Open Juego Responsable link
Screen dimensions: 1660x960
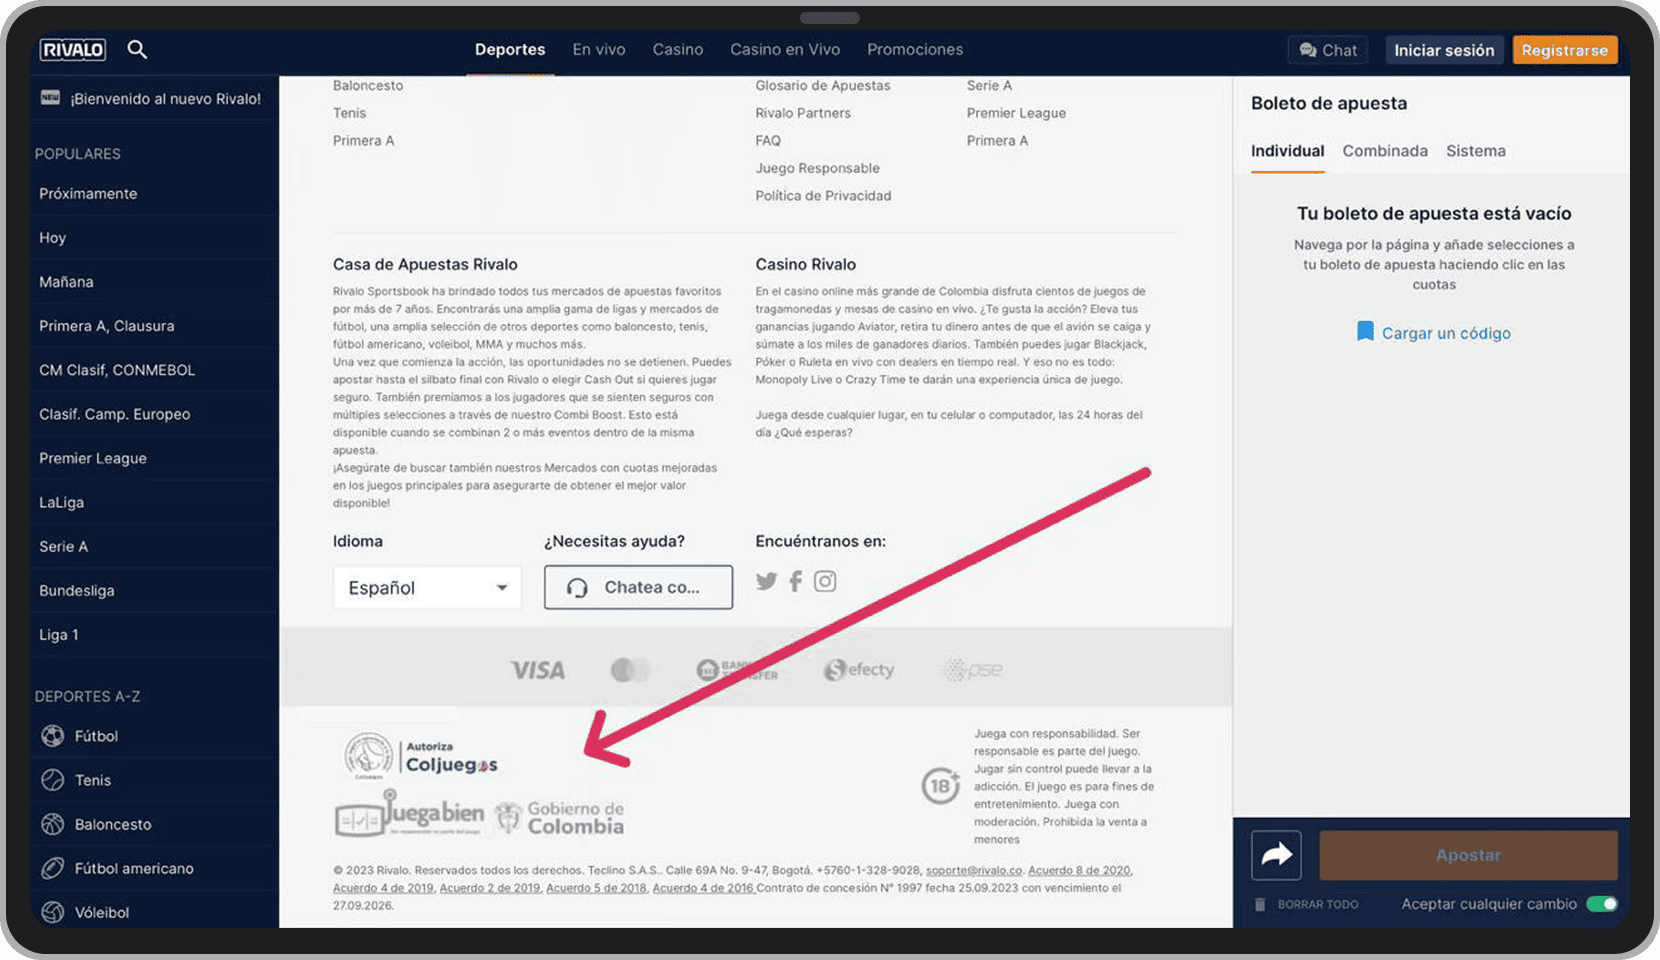tap(818, 168)
